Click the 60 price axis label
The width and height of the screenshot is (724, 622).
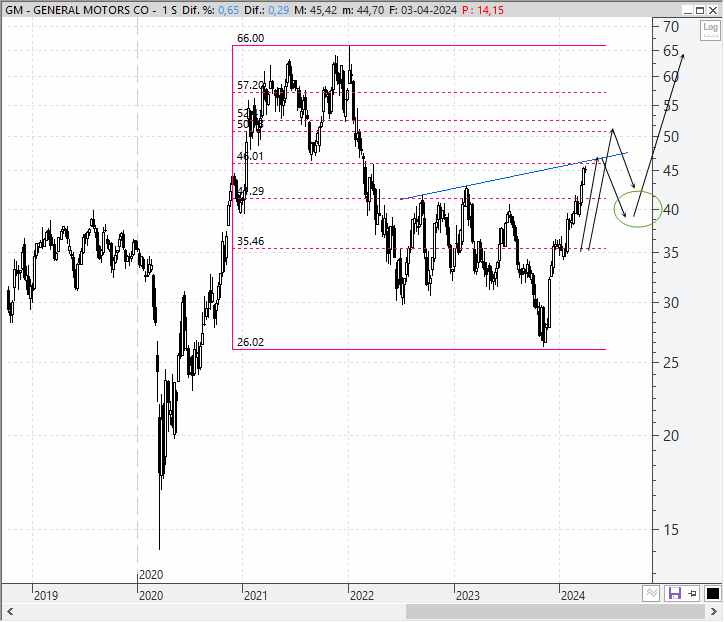671,77
